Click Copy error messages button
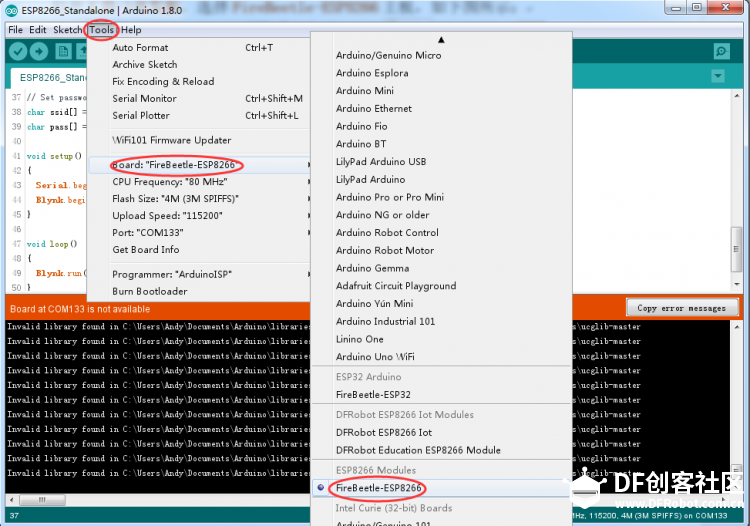Screen dimensions: 750x526 (682, 308)
